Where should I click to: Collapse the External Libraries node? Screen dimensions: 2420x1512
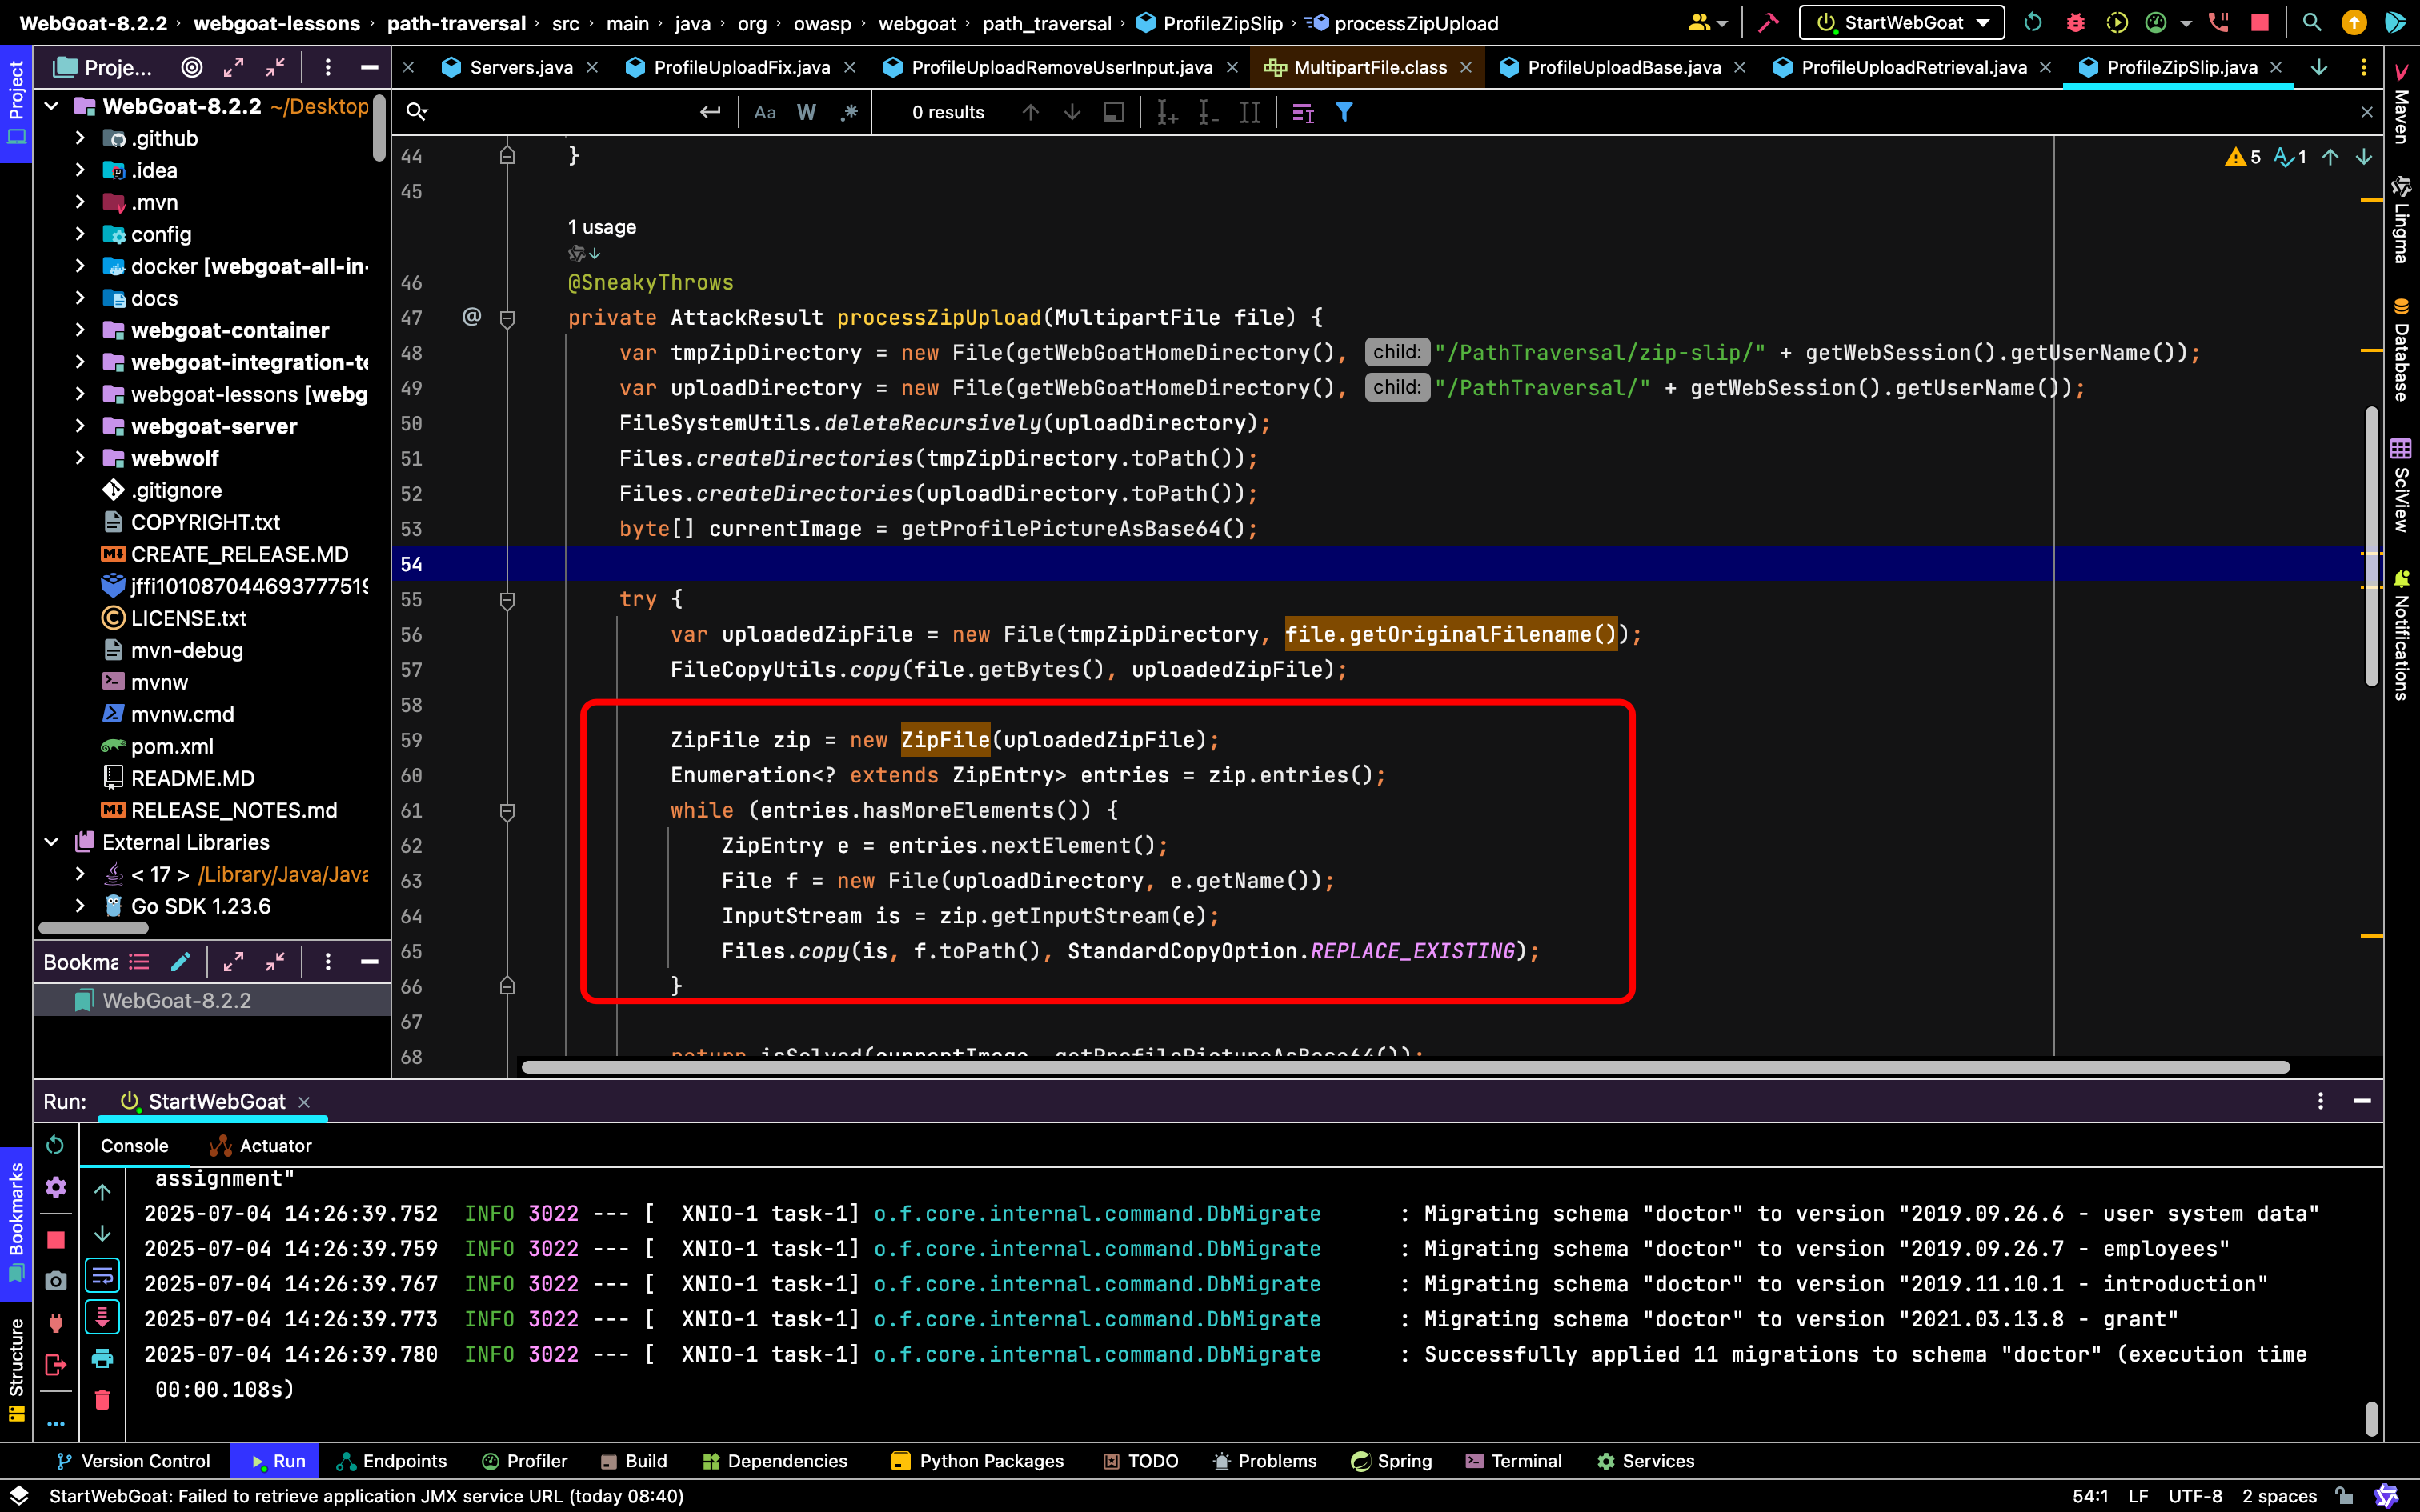click(x=52, y=842)
